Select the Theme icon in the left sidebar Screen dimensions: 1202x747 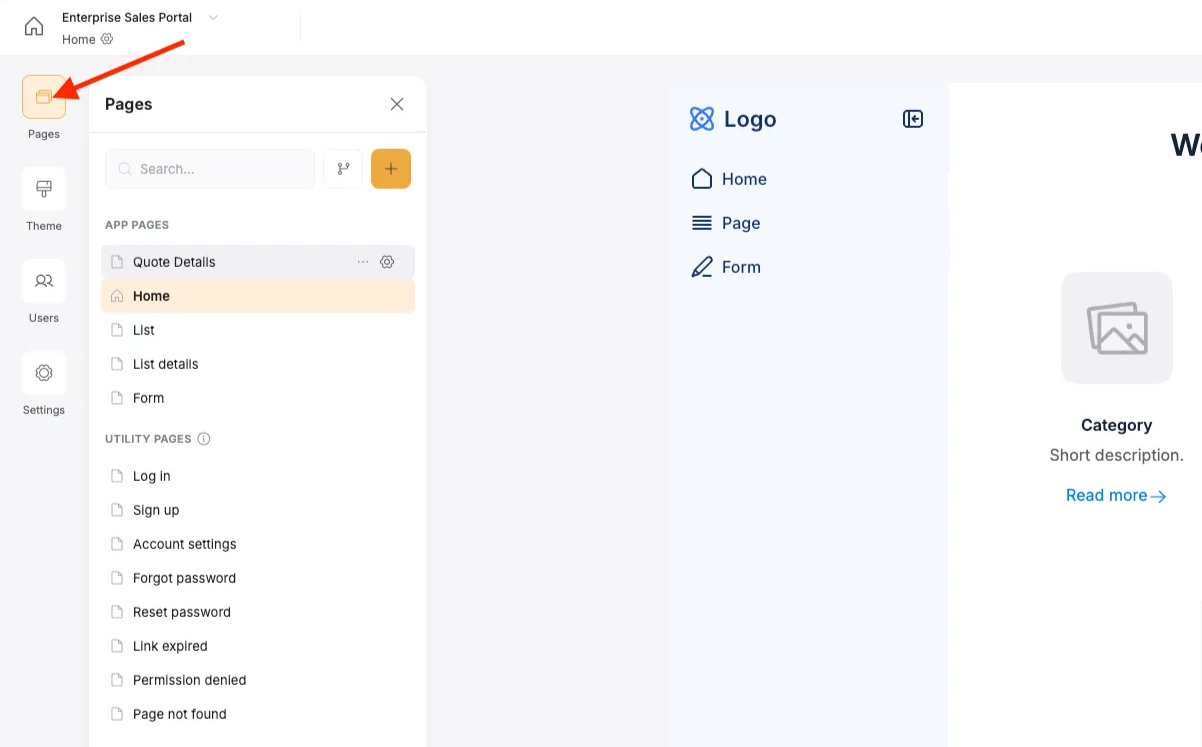point(43,190)
